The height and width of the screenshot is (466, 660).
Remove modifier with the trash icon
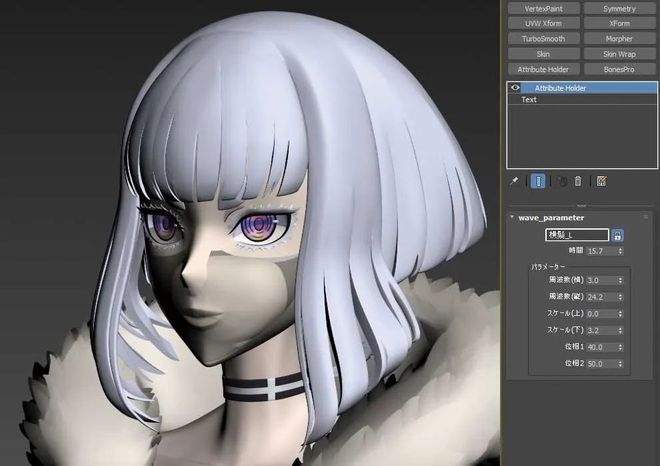tap(577, 181)
